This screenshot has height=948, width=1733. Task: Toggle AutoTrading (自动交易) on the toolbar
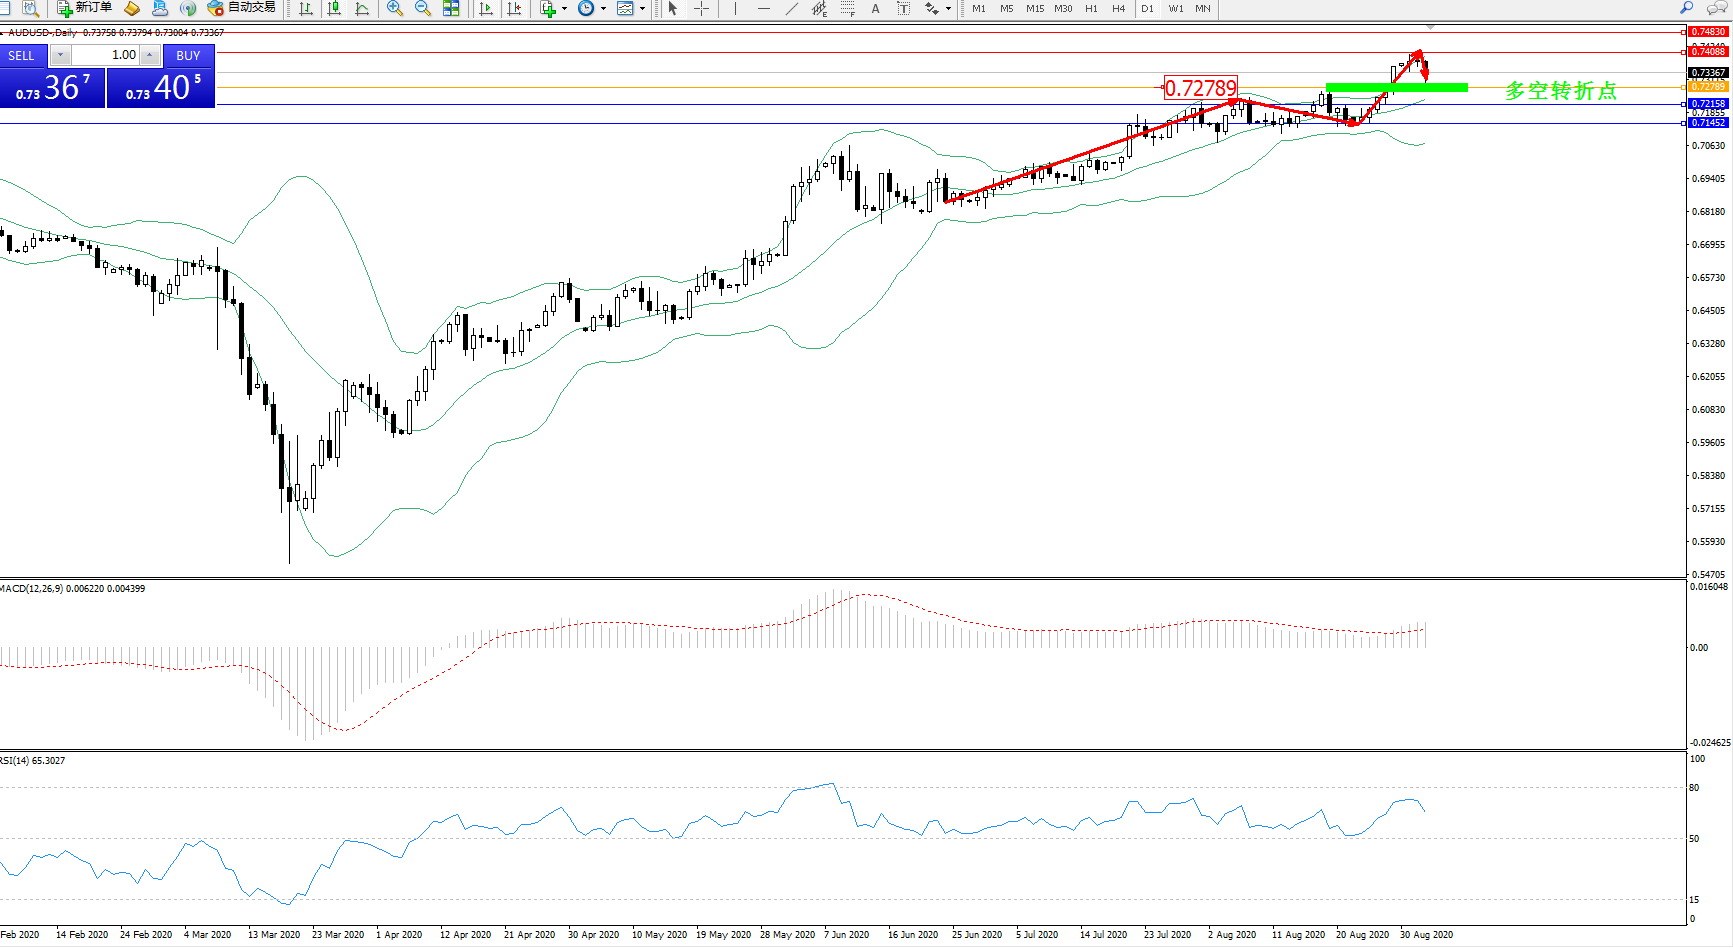pos(241,8)
